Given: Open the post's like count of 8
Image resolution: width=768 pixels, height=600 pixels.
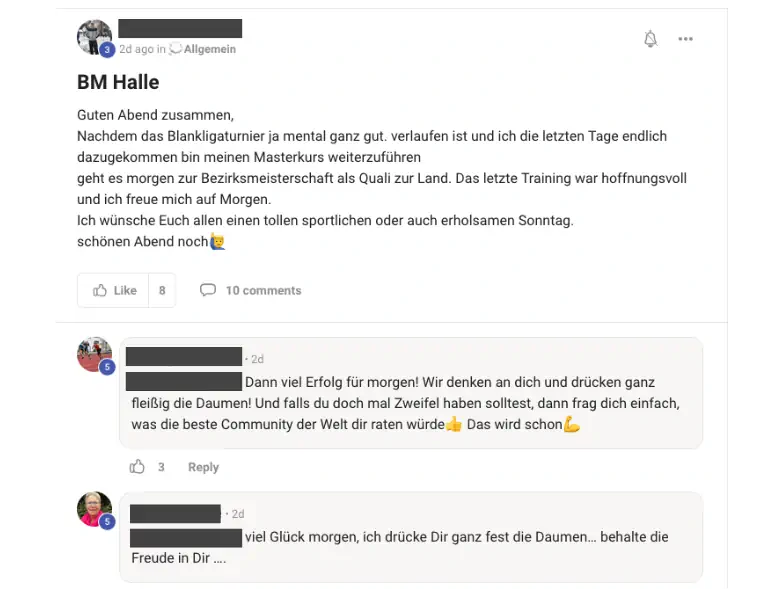Looking at the screenshot, I should [162, 290].
